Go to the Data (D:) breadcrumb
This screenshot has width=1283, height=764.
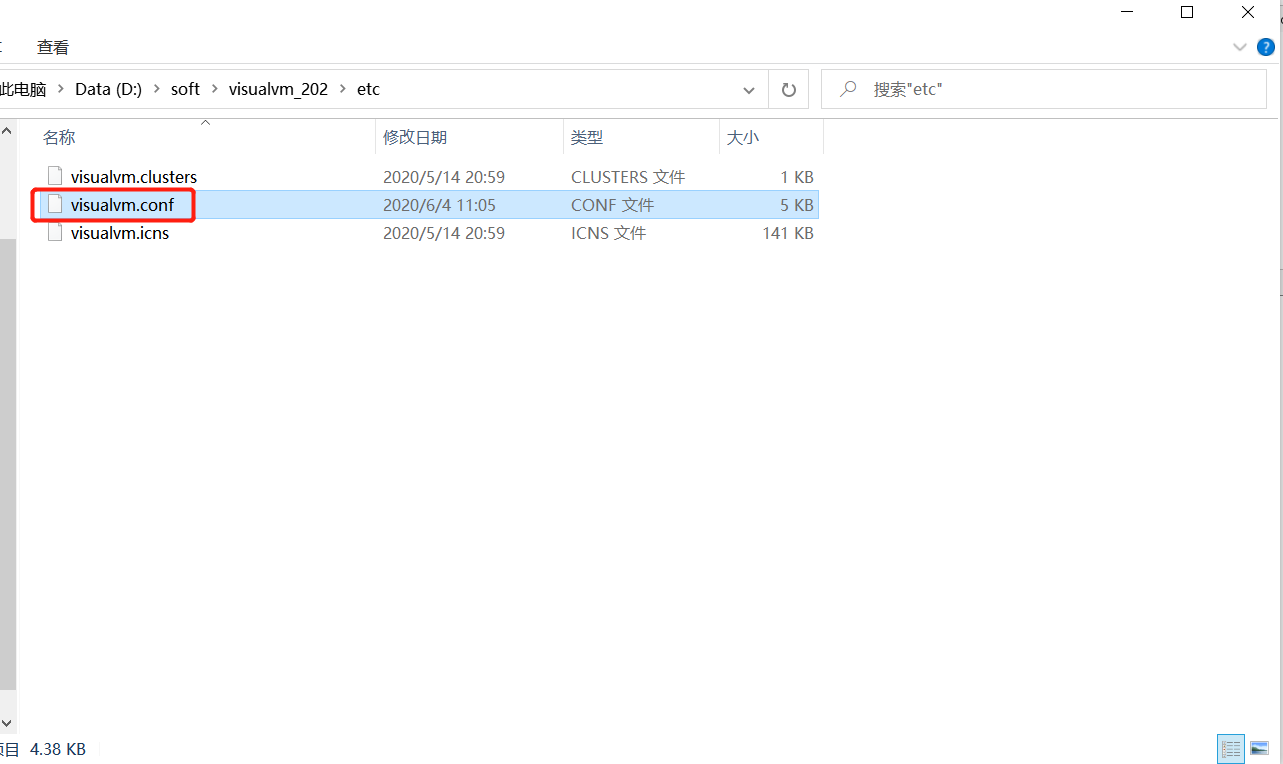coord(108,89)
